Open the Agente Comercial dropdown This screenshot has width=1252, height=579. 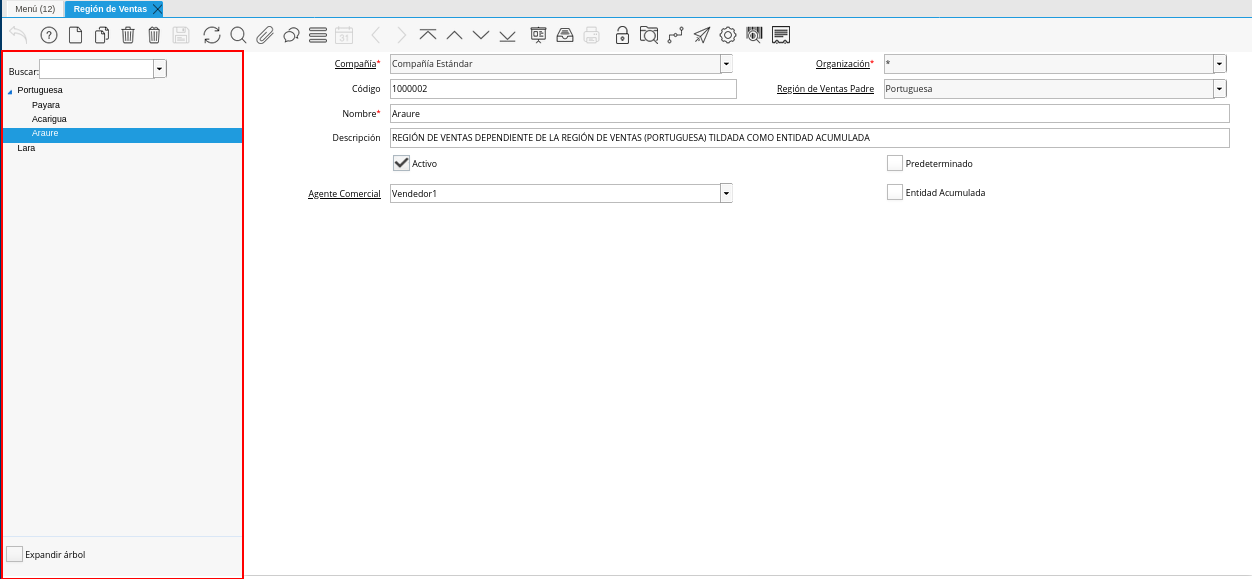(x=726, y=193)
